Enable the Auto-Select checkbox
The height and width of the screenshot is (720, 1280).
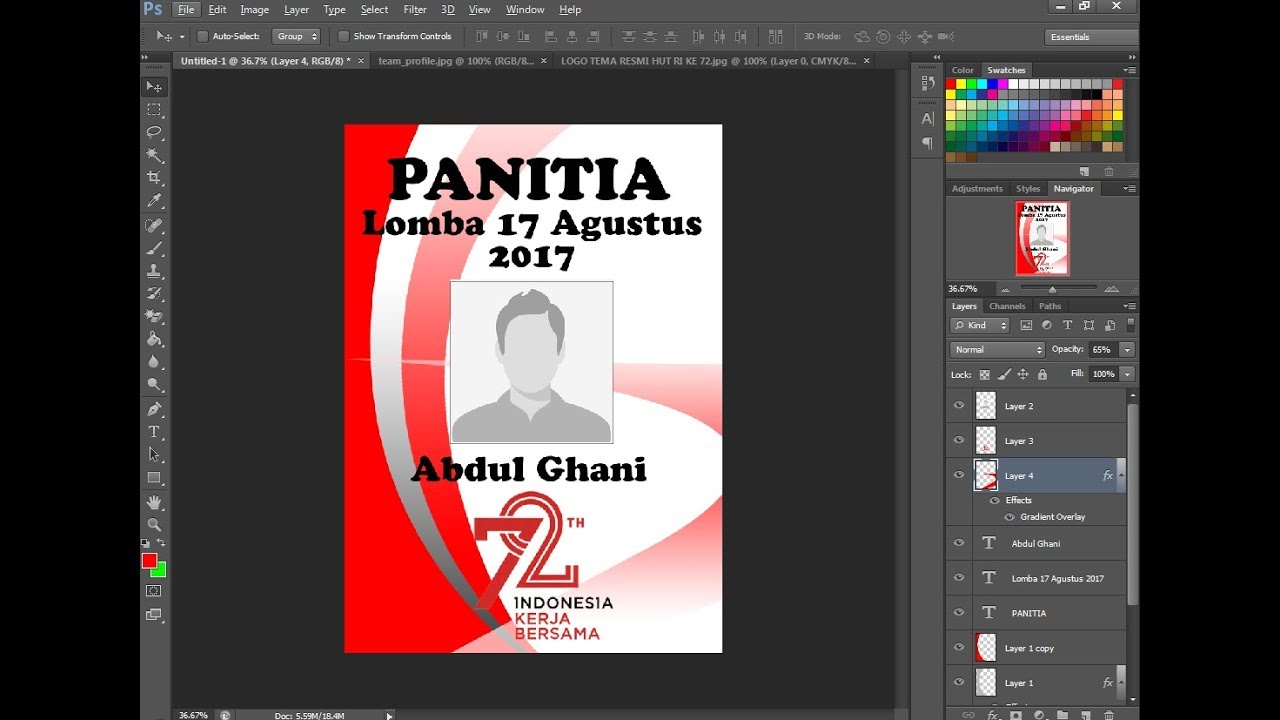[203, 36]
